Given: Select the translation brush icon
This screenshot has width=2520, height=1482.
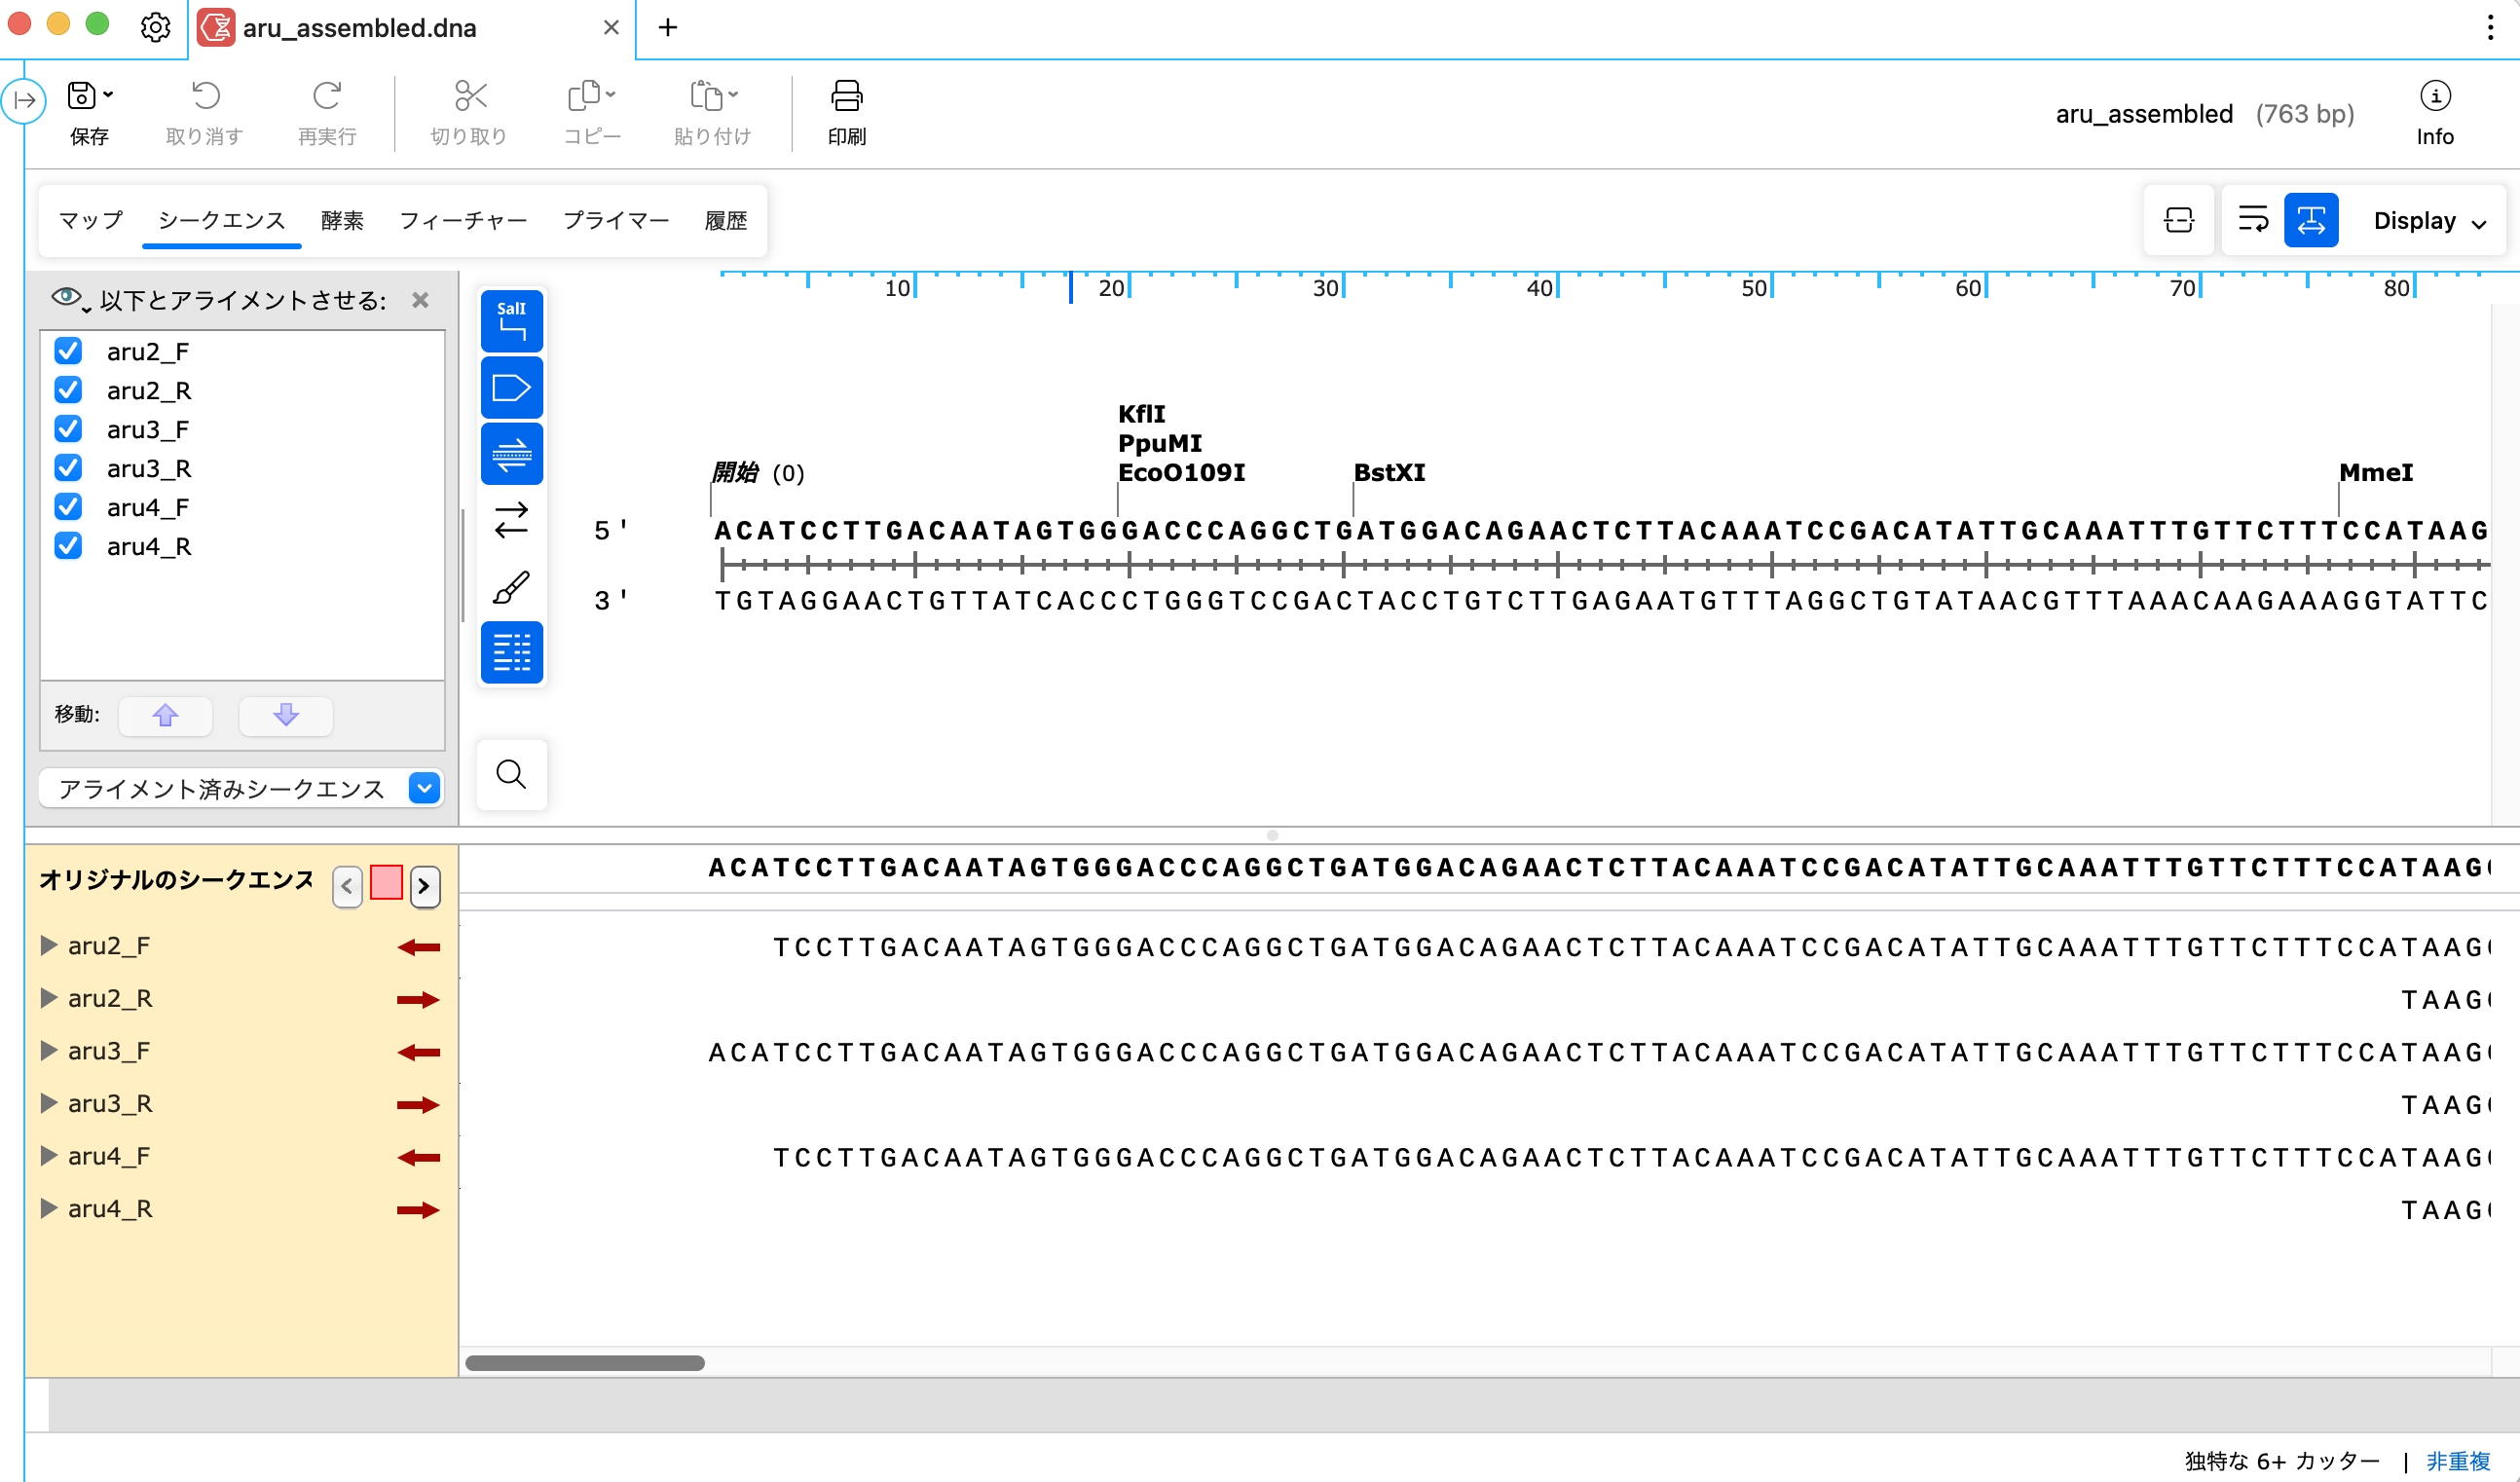Looking at the screenshot, I should (511, 586).
